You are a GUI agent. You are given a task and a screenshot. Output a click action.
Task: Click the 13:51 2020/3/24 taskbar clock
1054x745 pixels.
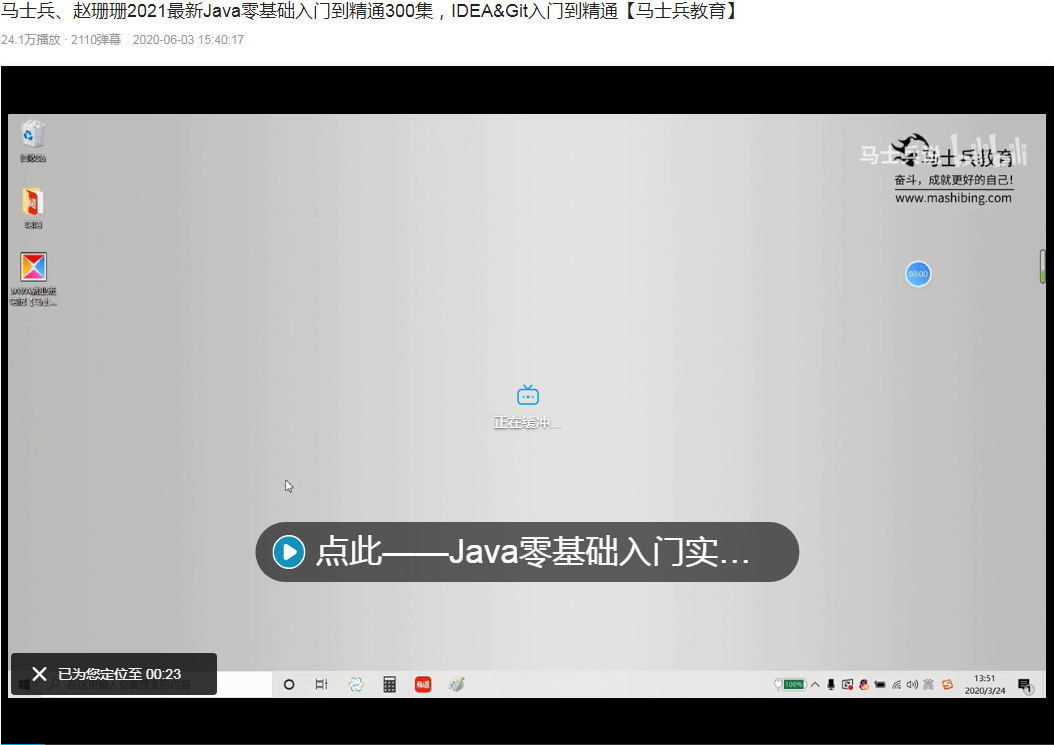tap(985, 684)
